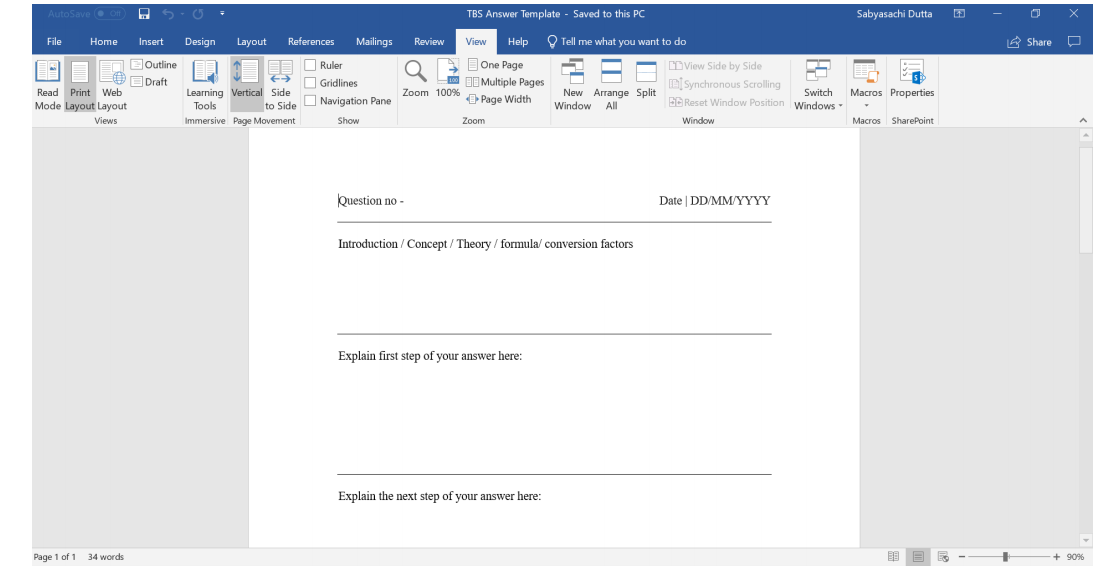
Task: Click 'Explain the next step of your answer here:'
Action: pos(439,496)
